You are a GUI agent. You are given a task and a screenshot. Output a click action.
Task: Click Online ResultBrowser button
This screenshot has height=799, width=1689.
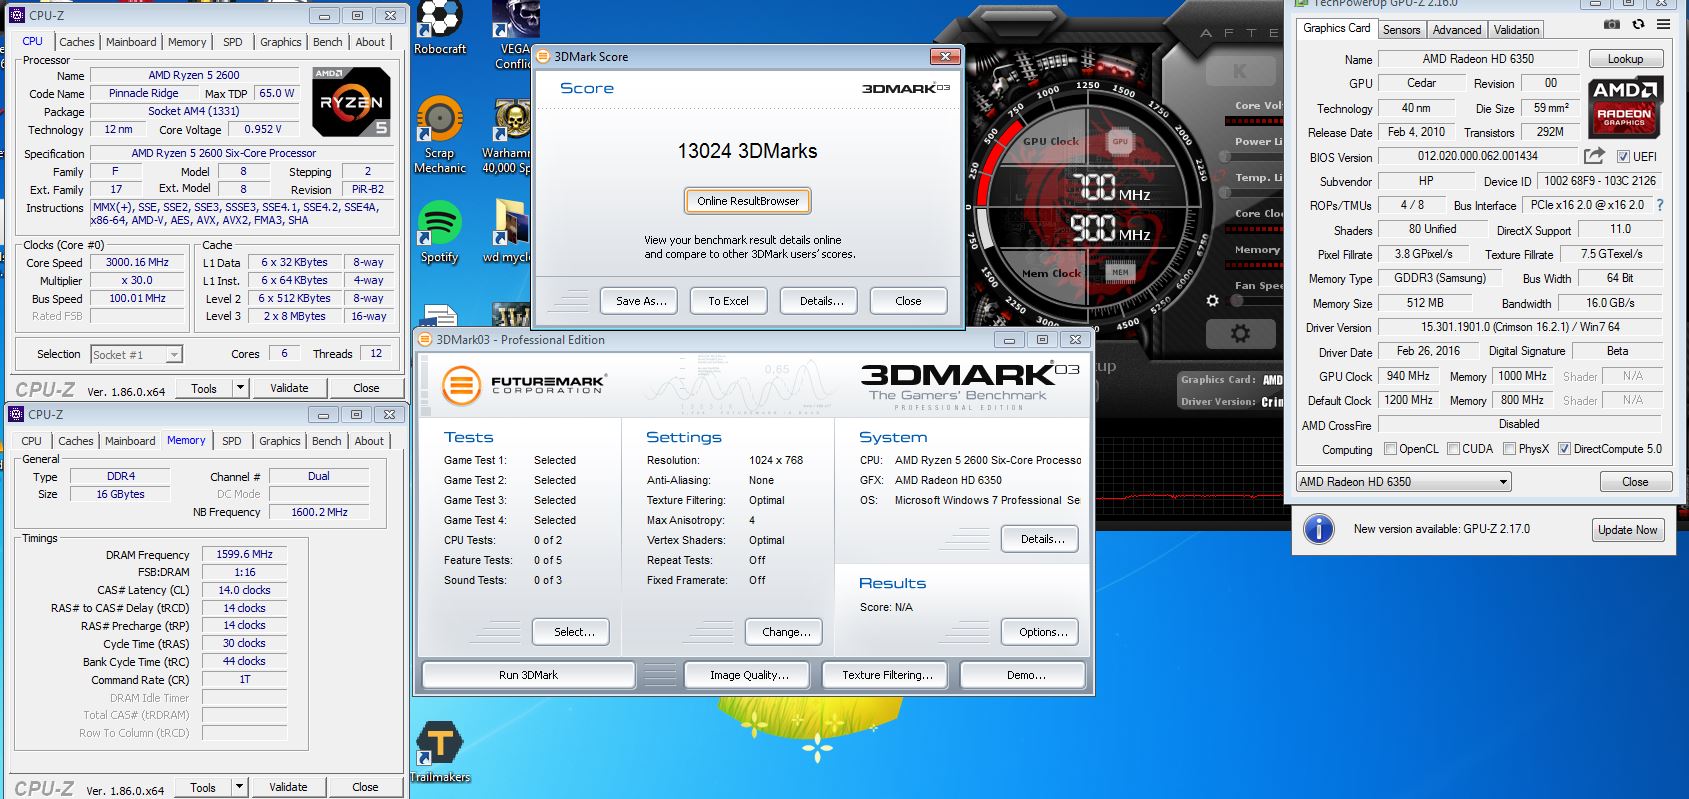pyautogui.click(x=748, y=201)
